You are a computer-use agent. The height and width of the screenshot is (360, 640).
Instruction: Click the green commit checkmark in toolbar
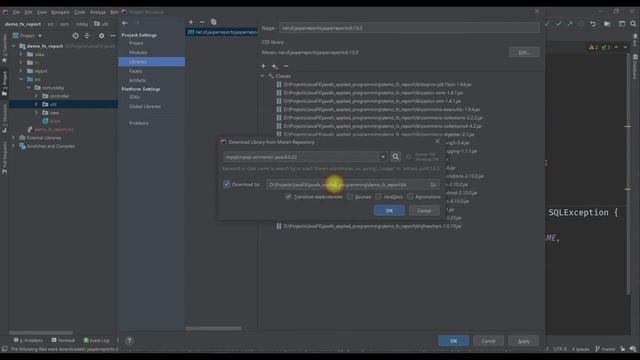click(558, 24)
